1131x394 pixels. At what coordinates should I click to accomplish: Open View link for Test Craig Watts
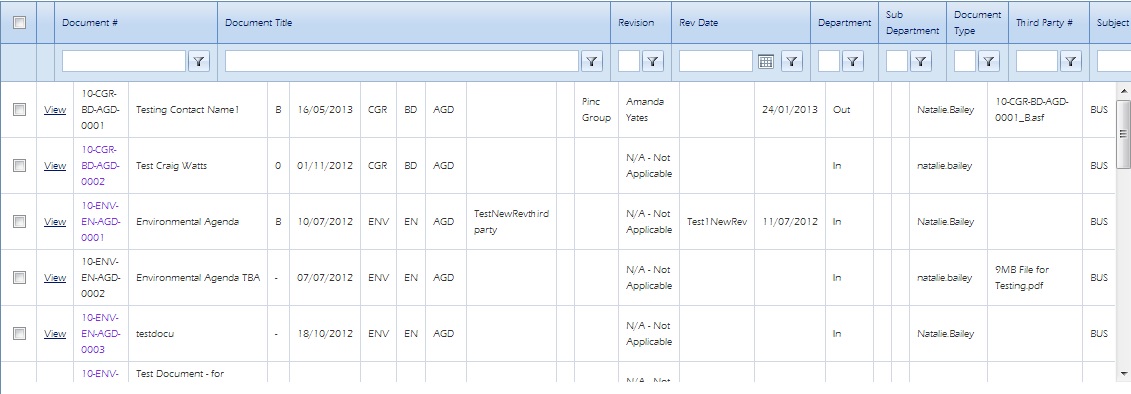click(x=55, y=166)
